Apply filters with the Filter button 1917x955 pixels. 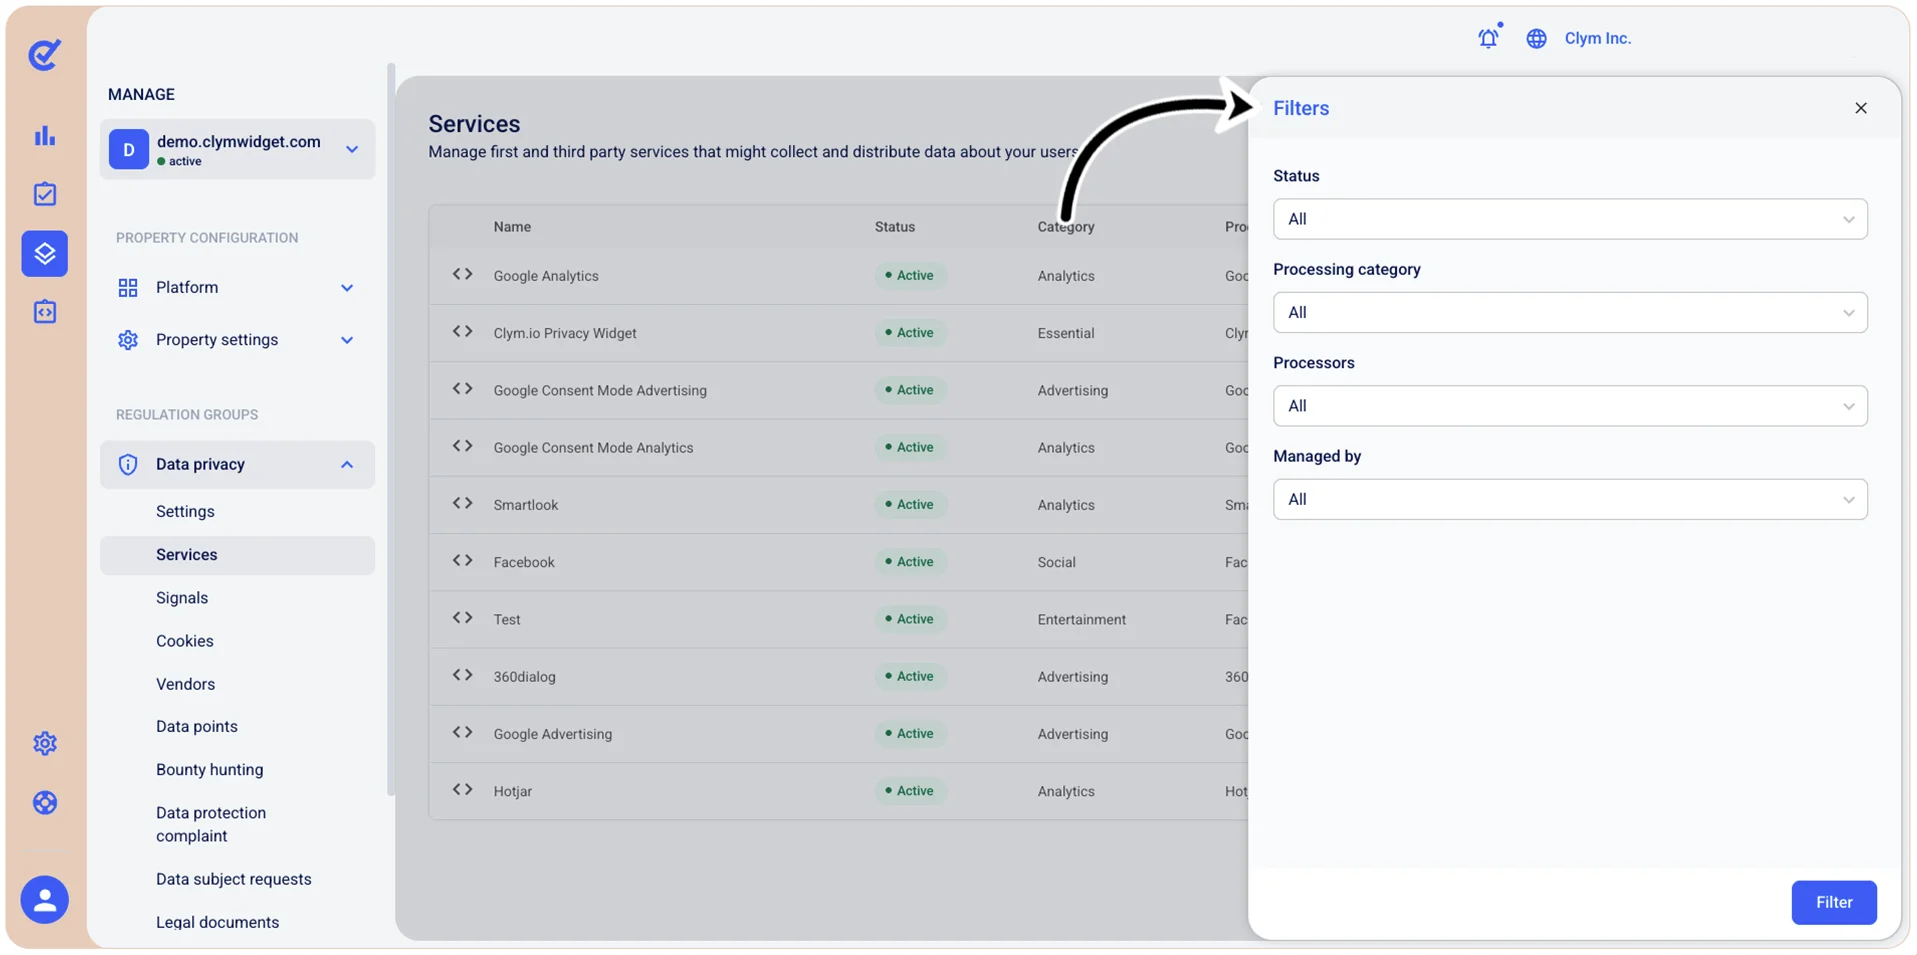[1834, 902]
